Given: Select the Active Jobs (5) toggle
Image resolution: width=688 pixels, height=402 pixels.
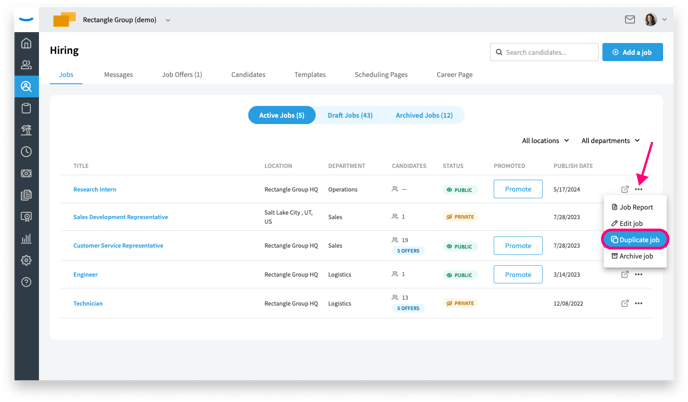Looking at the screenshot, I should pos(282,115).
